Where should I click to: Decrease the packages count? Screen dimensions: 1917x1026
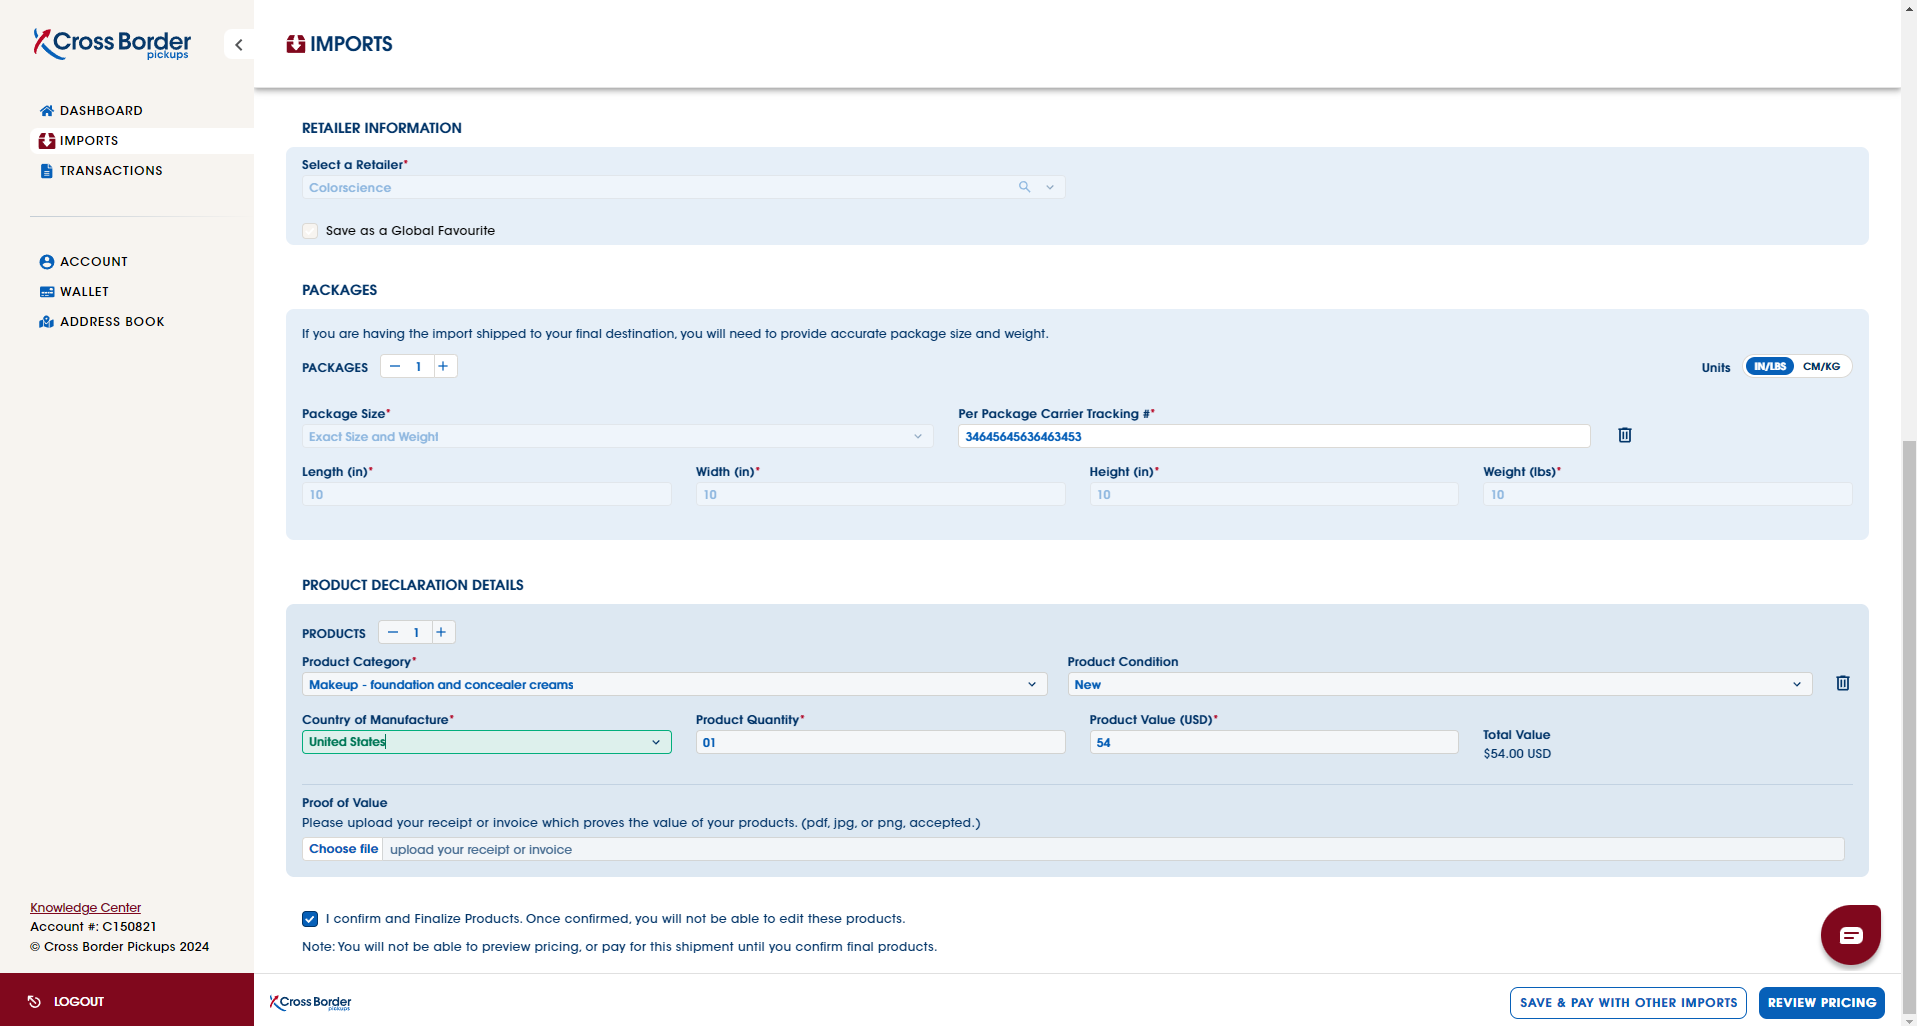(x=395, y=366)
